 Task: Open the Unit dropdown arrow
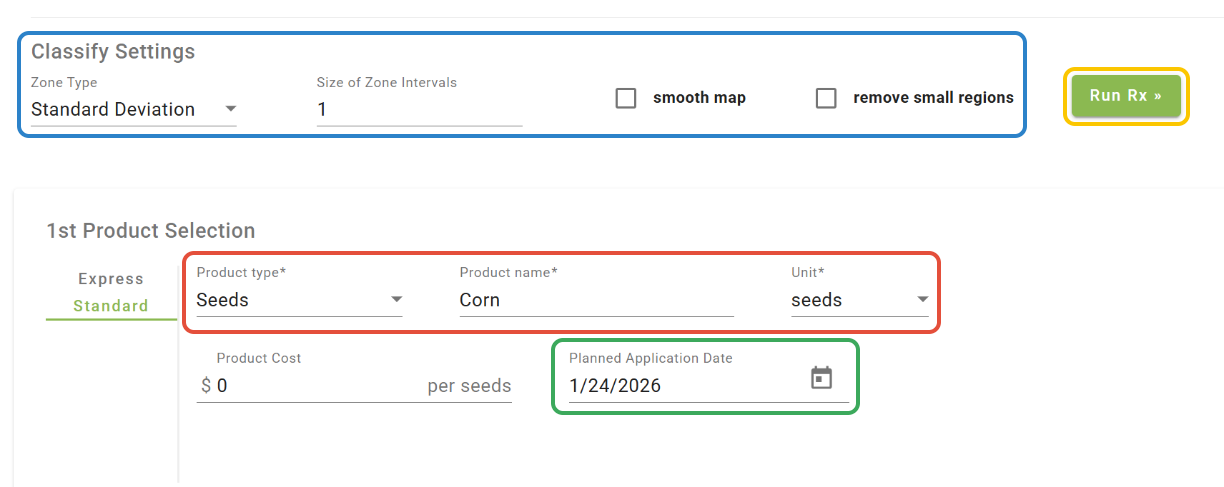(x=922, y=300)
